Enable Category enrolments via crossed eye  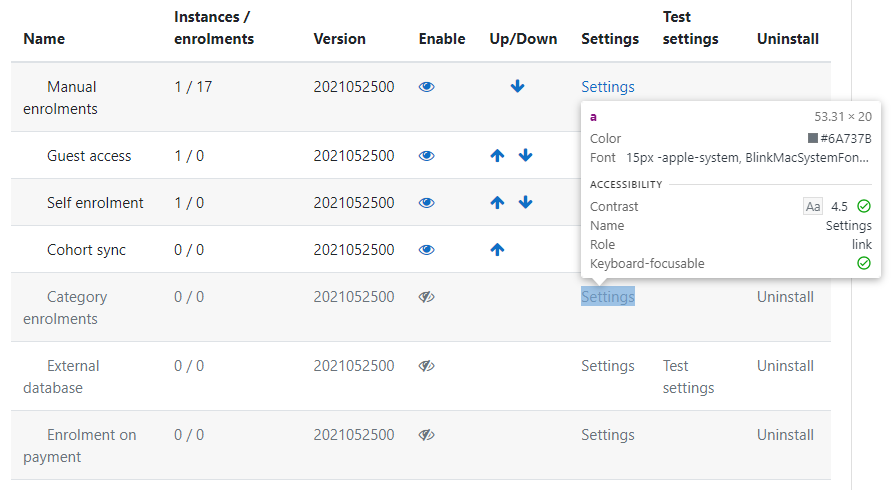tap(426, 297)
